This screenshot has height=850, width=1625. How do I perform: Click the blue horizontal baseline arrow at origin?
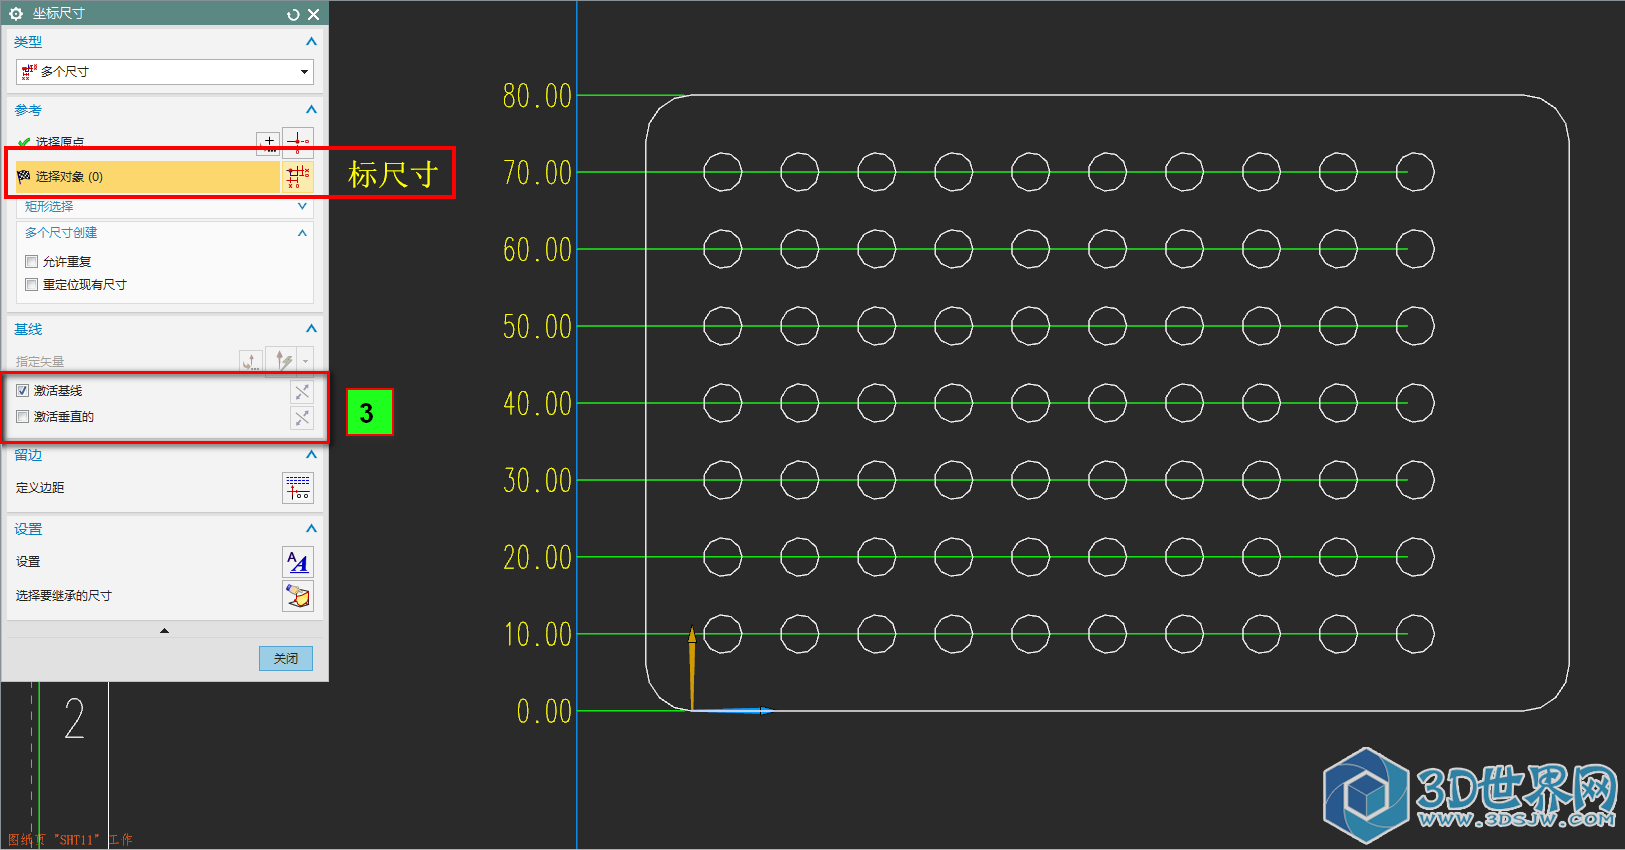[734, 711]
